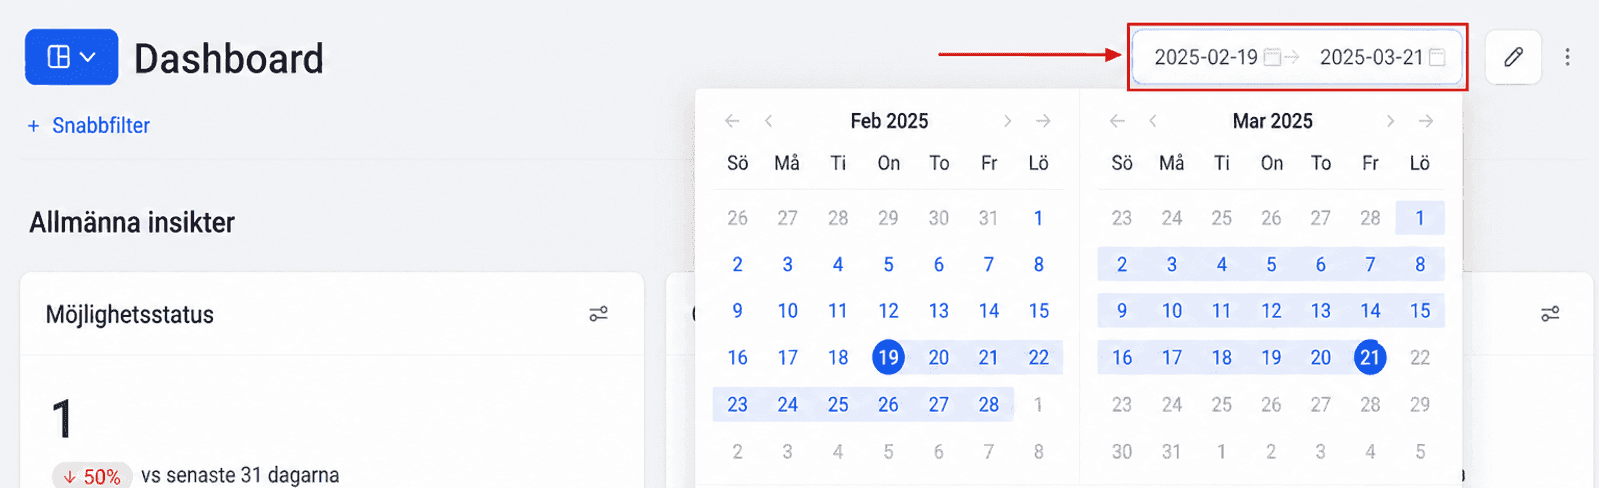Go to previous month in Feb 2025 calendar
The height and width of the screenshot is (488, 1599).
coord(768,121)
